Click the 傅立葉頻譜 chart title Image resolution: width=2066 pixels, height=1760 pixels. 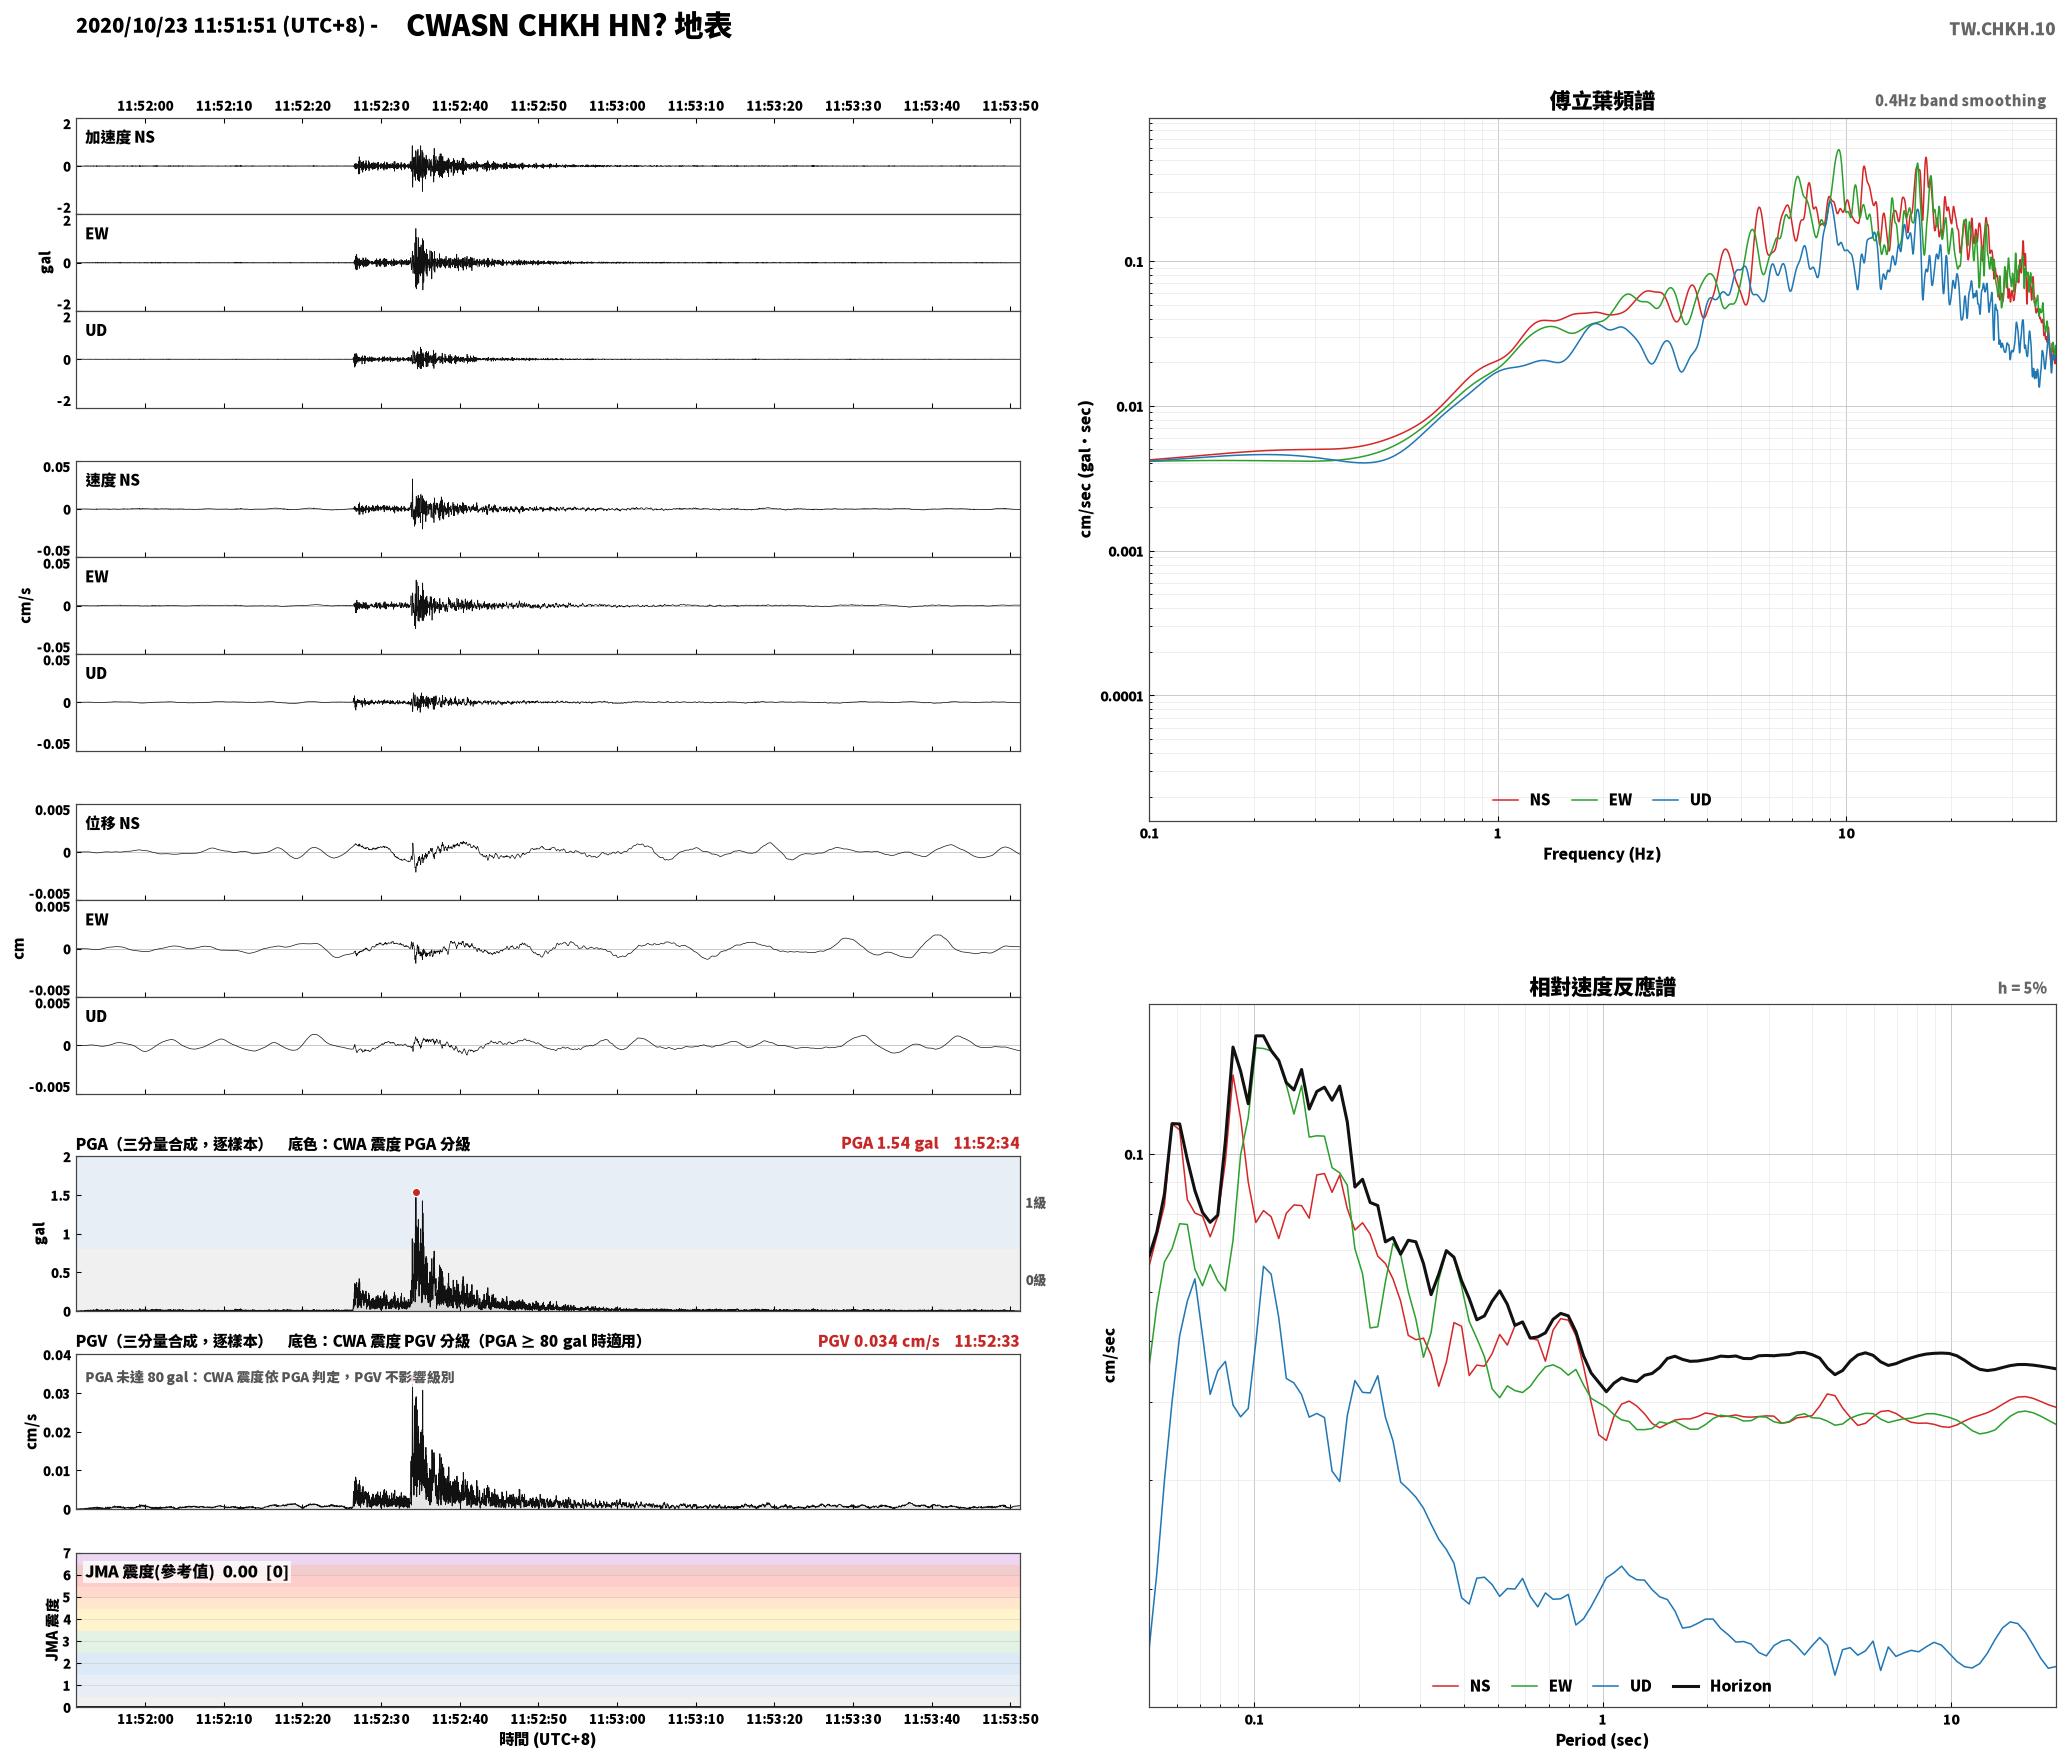1602,101
